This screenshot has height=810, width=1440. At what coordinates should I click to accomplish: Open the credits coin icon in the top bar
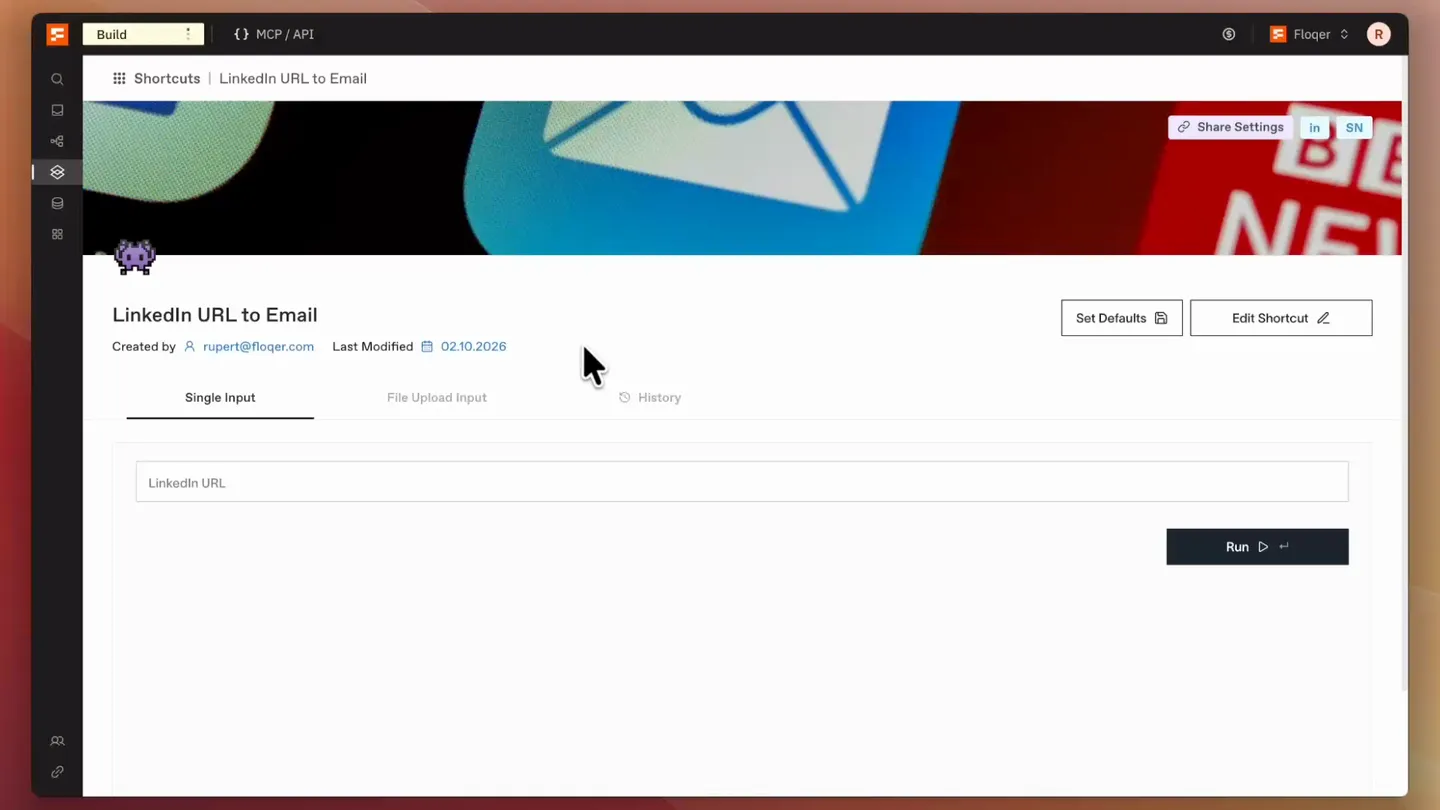1229,34
